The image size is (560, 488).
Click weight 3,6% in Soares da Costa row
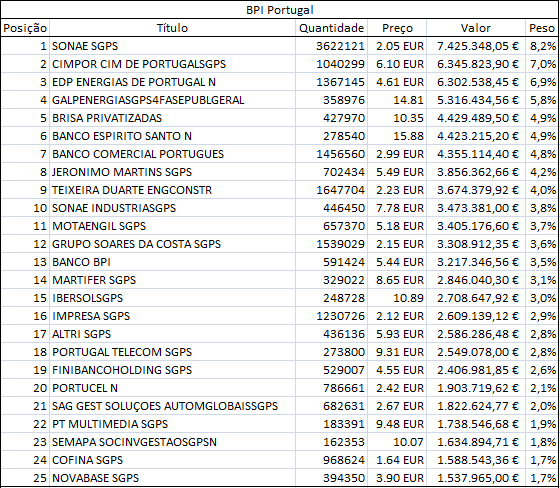tap(542, 244)
